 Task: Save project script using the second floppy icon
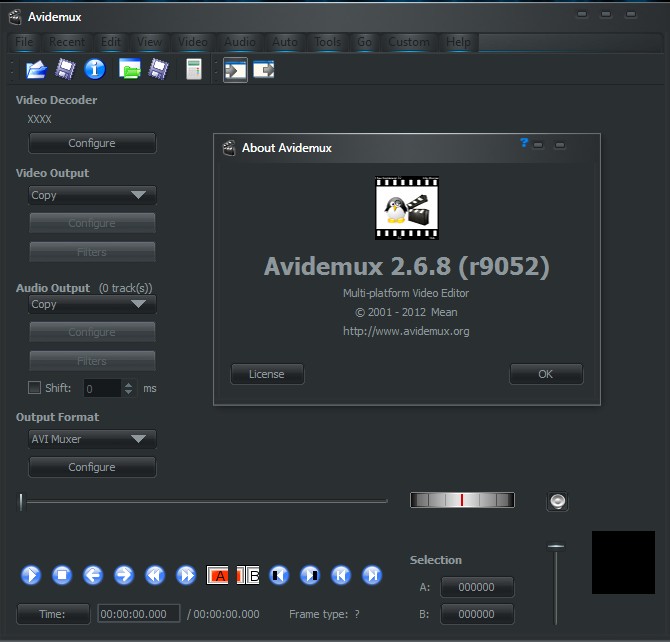coord(159,69)
